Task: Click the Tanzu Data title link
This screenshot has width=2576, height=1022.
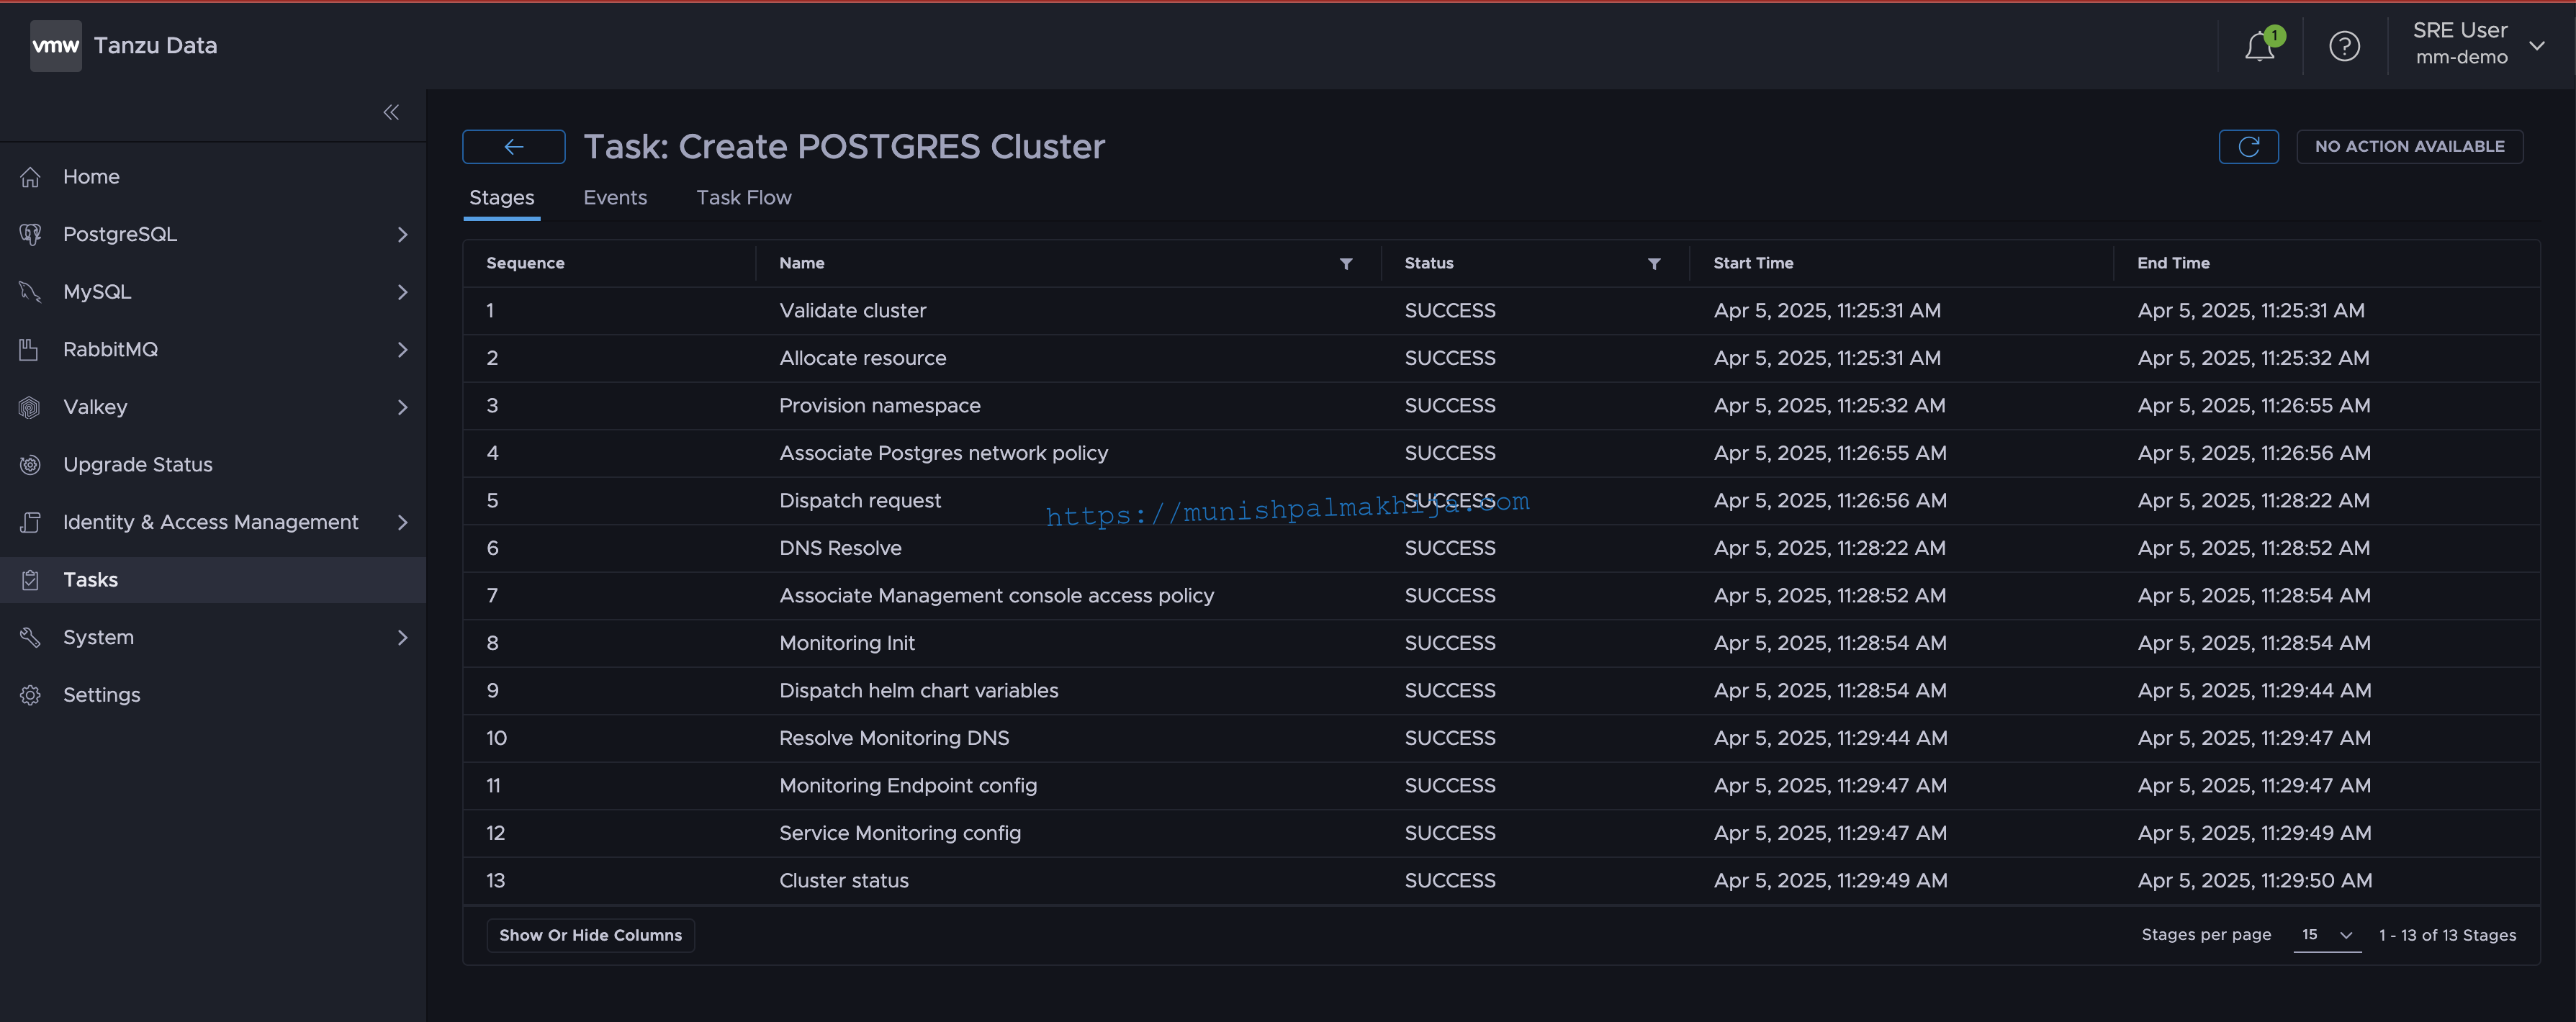Action: (155, 46)
